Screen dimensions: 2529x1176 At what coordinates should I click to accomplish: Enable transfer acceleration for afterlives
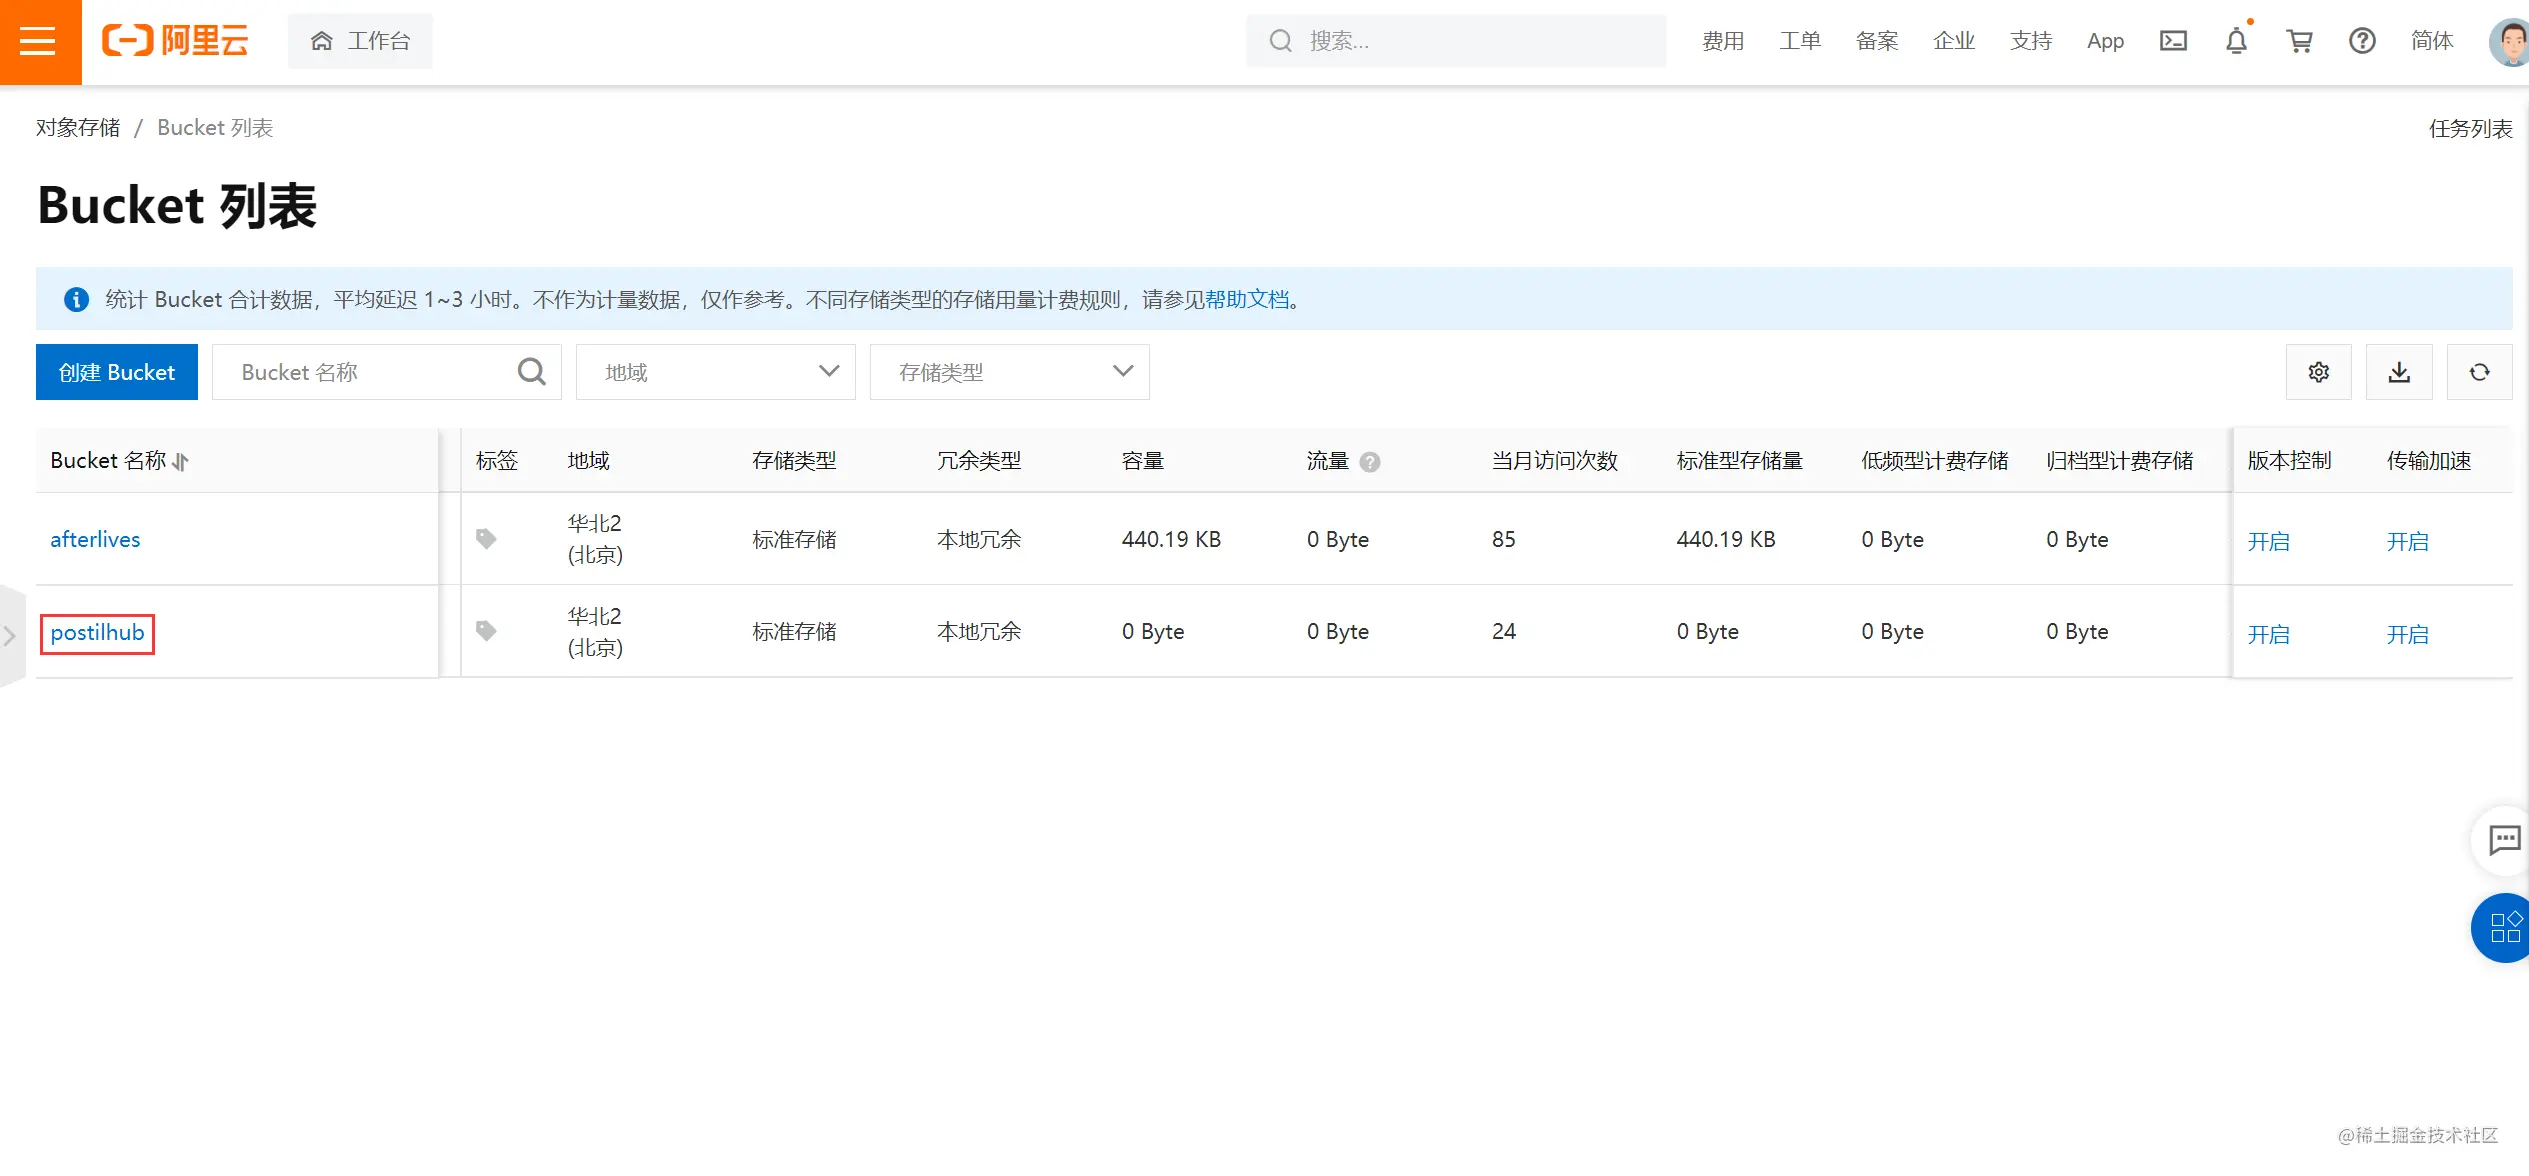point(2407,542)
